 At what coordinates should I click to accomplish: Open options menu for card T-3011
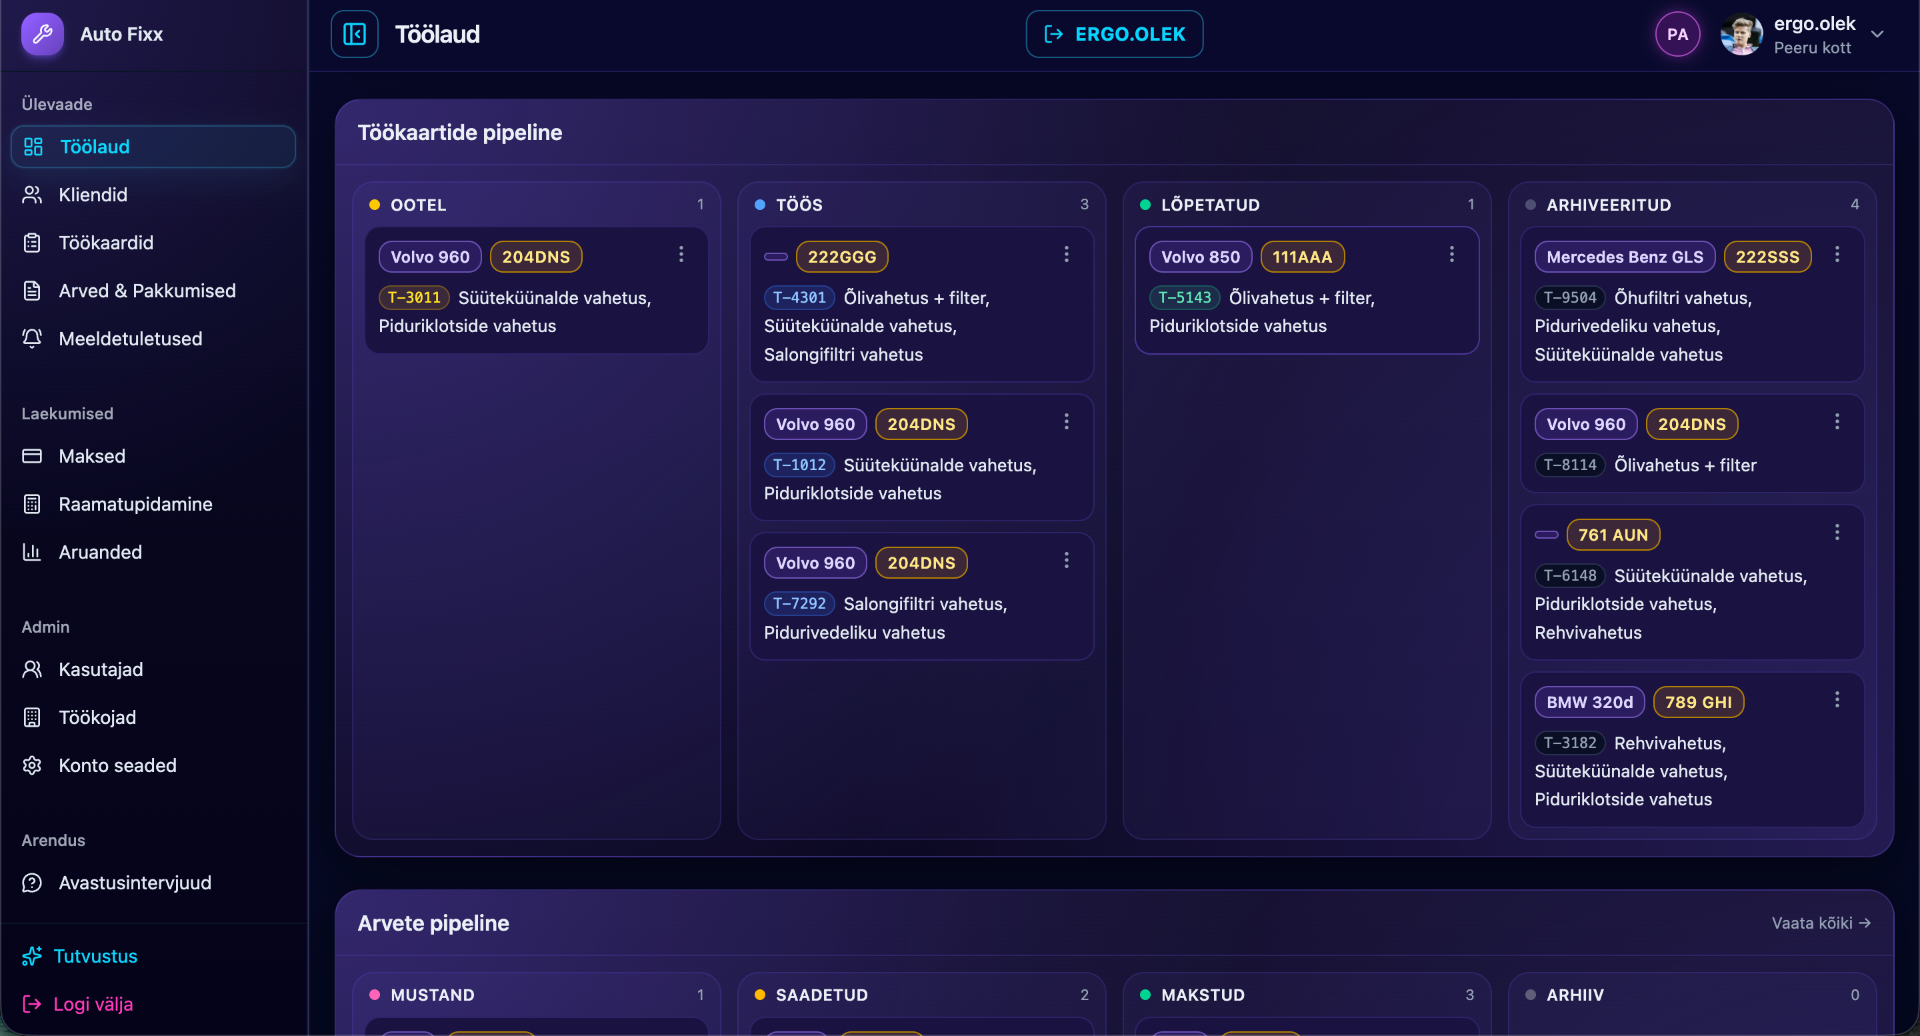click(x=681, y=255)
